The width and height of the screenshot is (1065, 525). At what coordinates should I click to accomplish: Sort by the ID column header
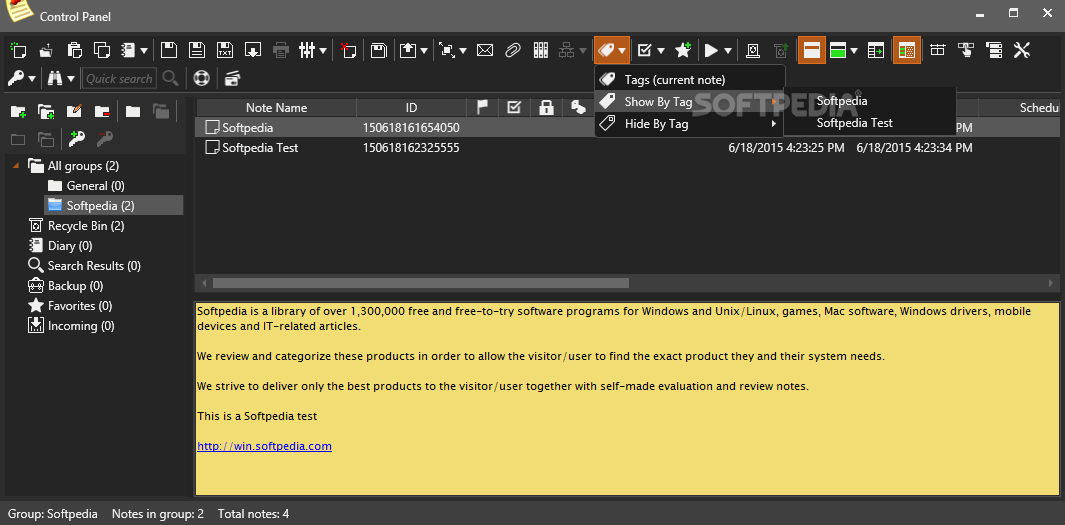pyautogui.click(x=412, y=107)
